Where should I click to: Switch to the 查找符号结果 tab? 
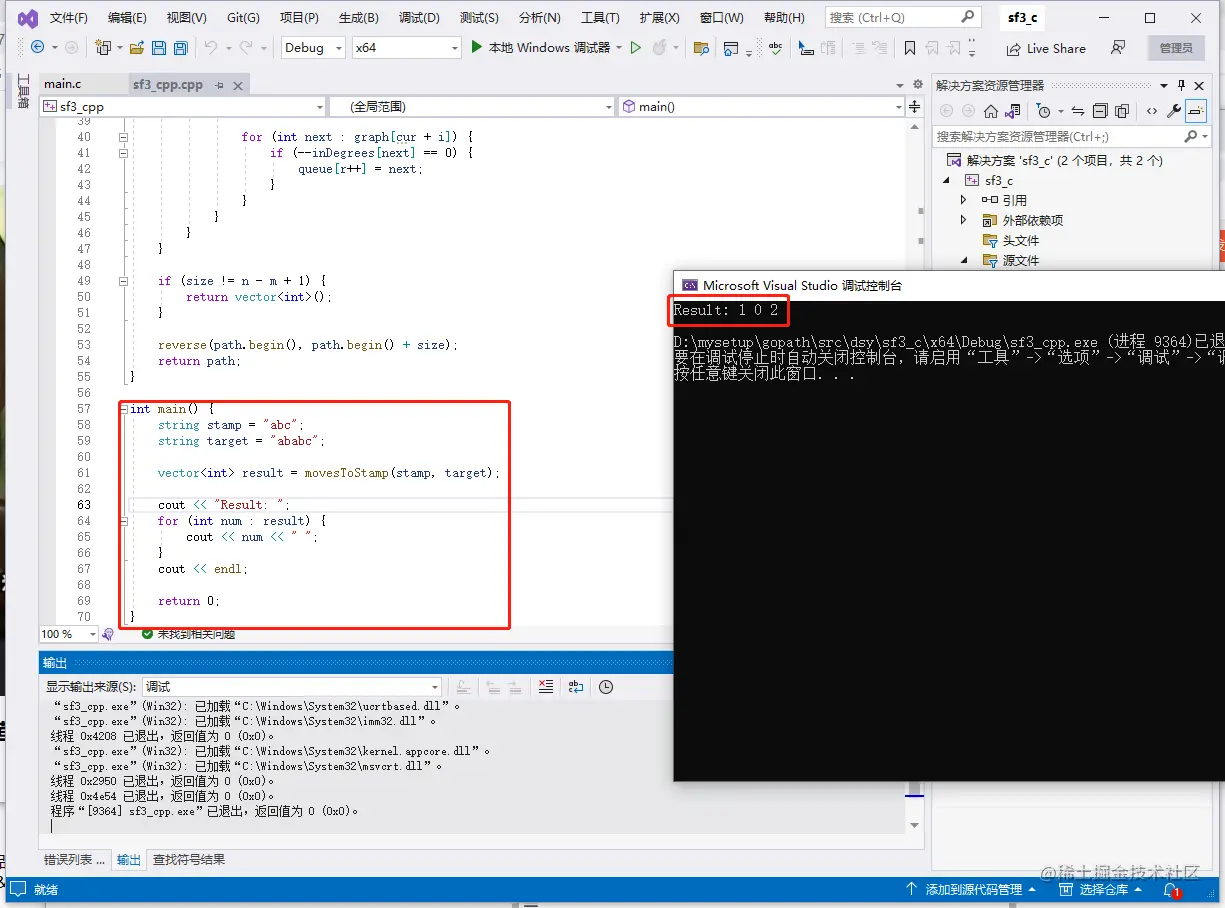tap(188, 859)
